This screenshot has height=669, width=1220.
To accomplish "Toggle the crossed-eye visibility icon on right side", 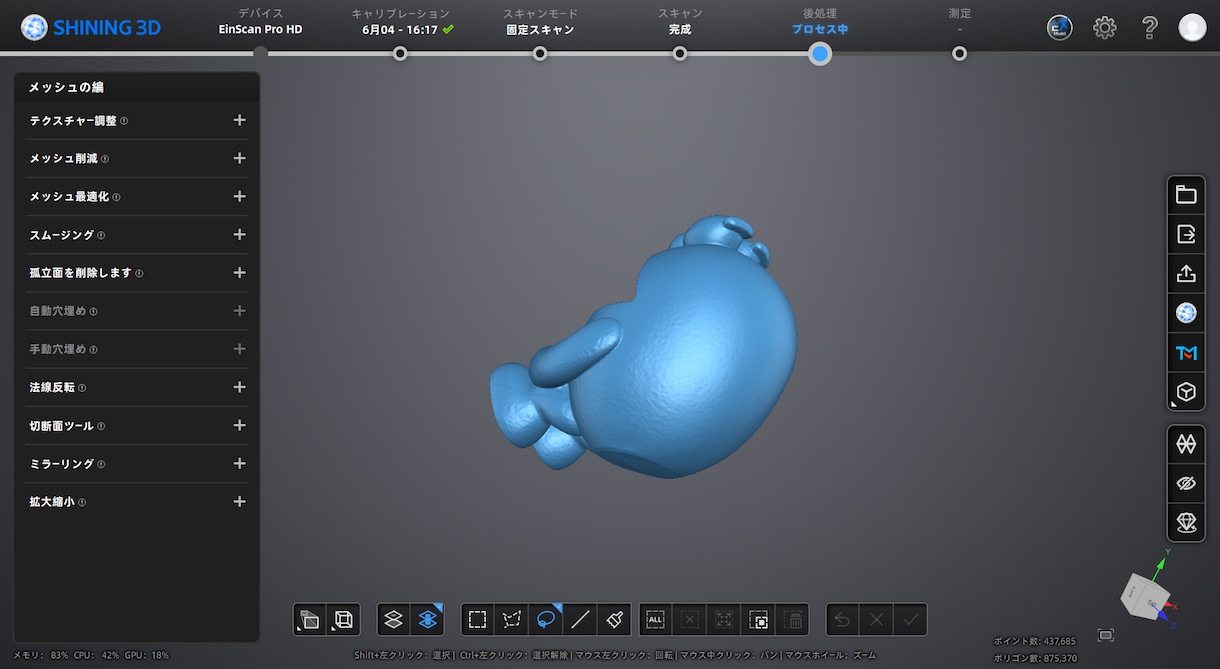I will pyautogui.click(x=1186, y=483).
